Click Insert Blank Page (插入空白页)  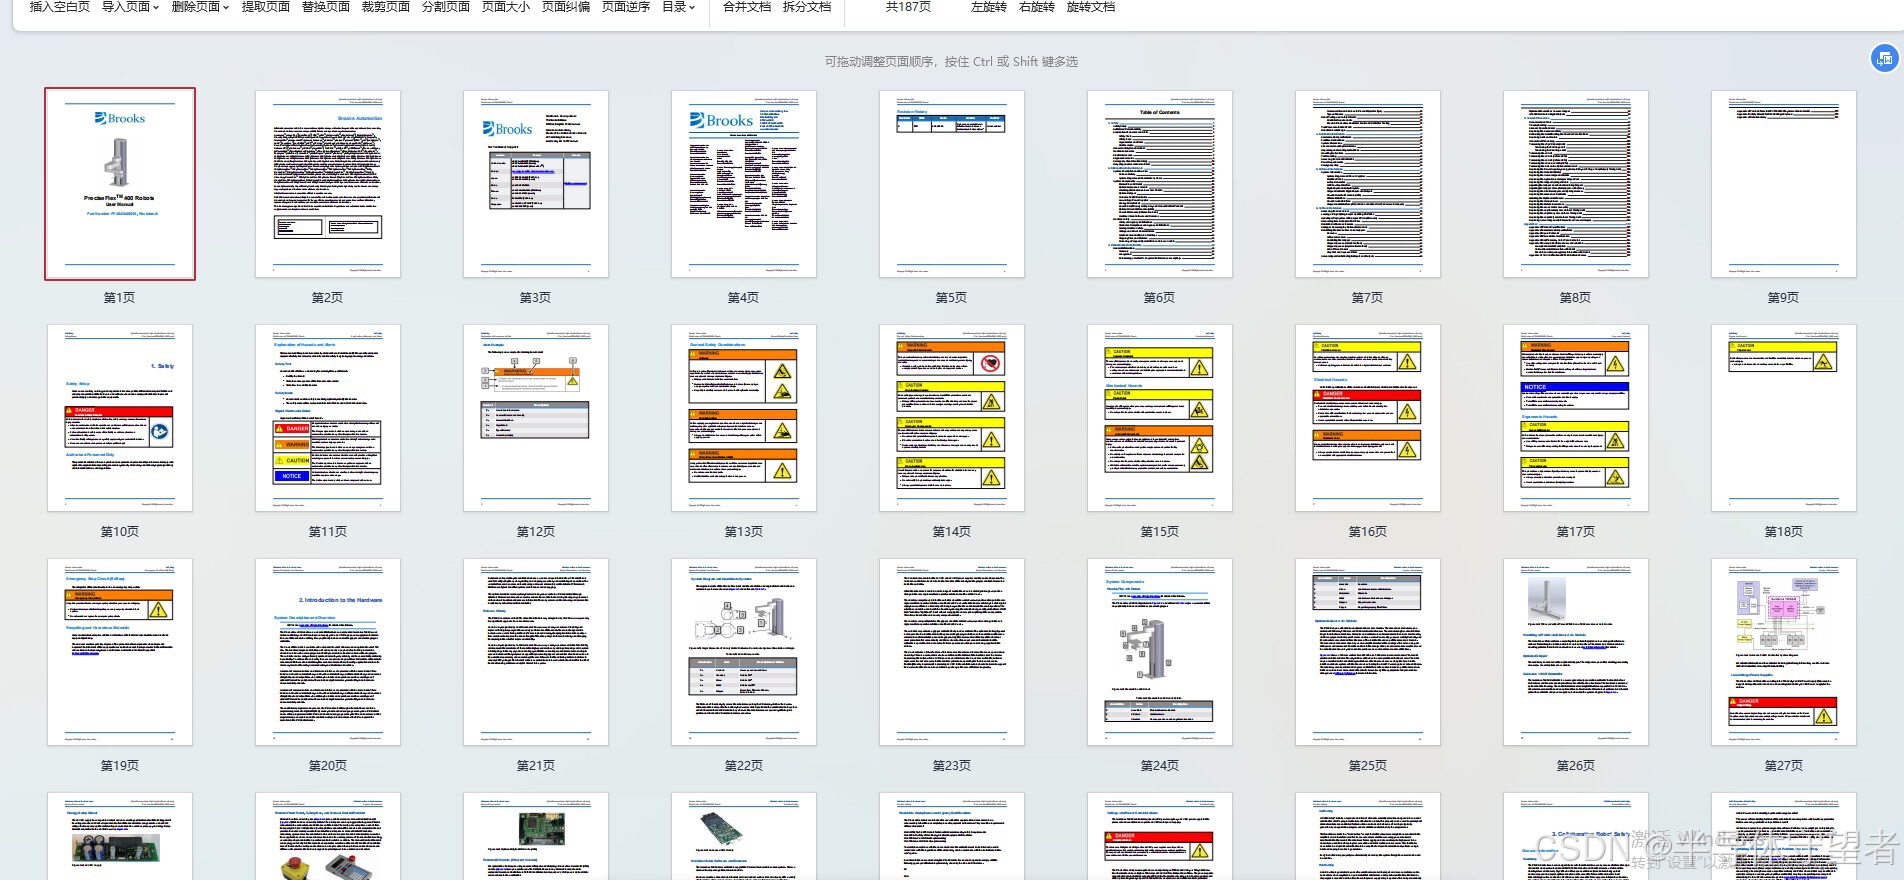[x=59, y=7]
